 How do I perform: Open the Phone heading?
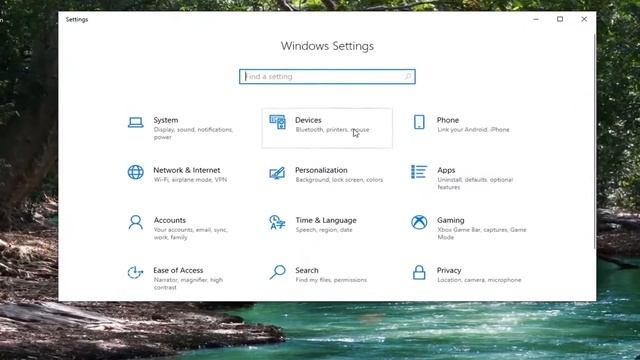tap(448, 120)
